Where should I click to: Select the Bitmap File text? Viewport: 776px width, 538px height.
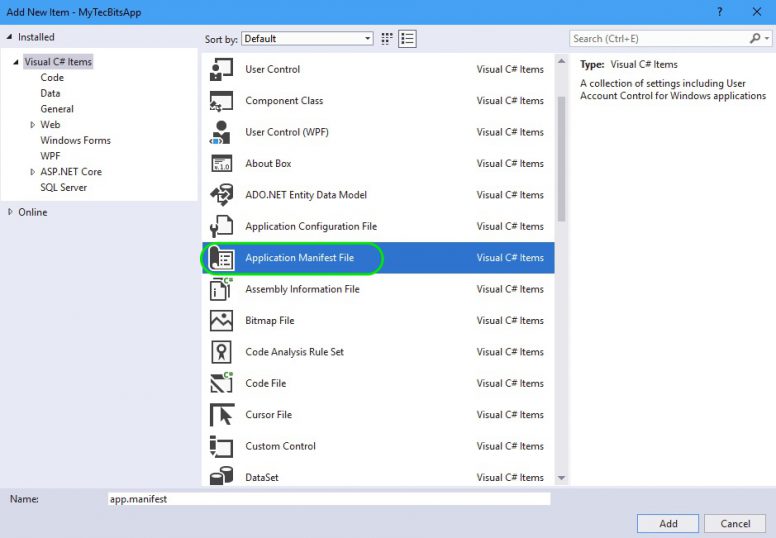coord(270,321)
